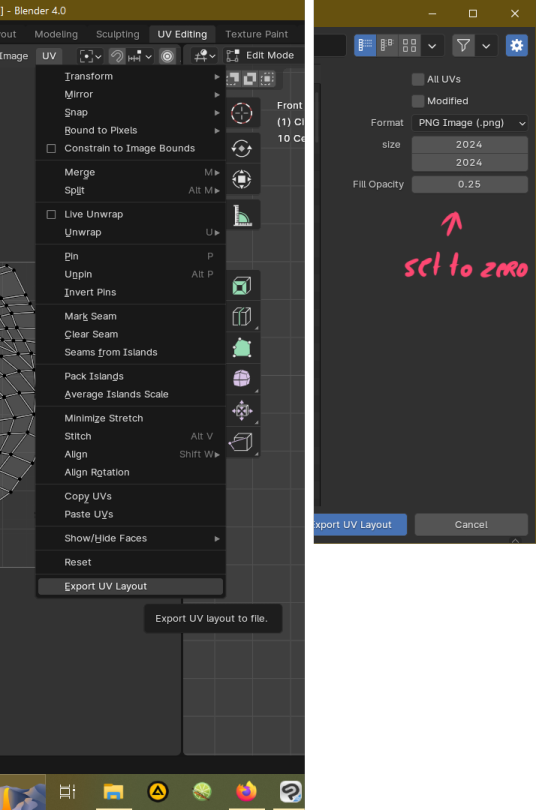Open File Explorer from the taskbar
Screen dimensions: 536x810
click(113, 791)
